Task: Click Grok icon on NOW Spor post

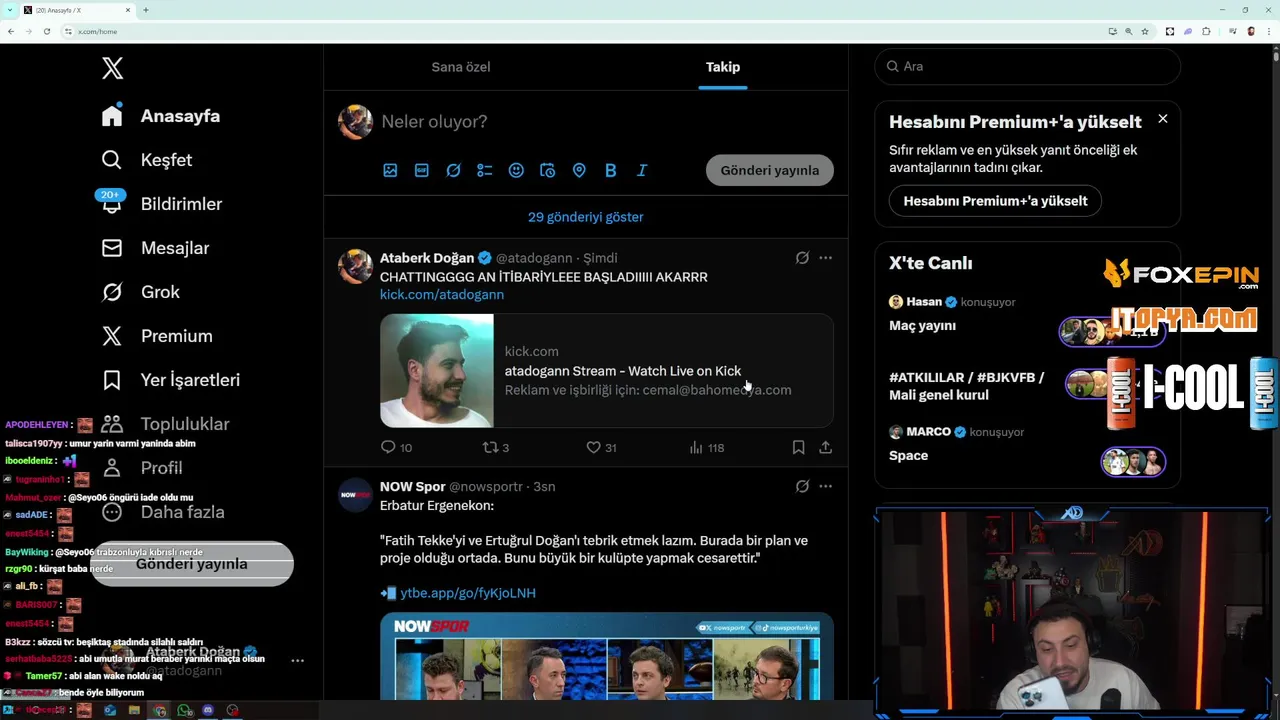Action: [802, 487]
